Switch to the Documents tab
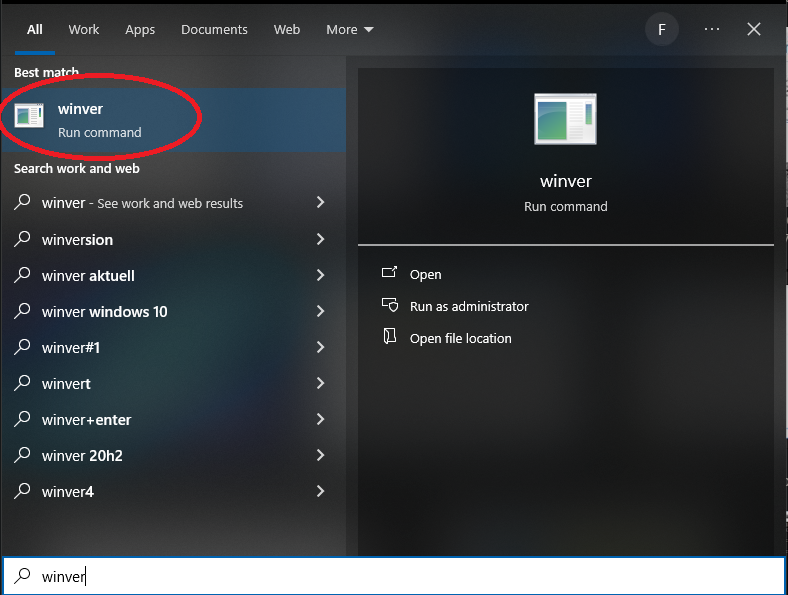The width and height of the screenshot is (788, 595). [x=214, y=30]
